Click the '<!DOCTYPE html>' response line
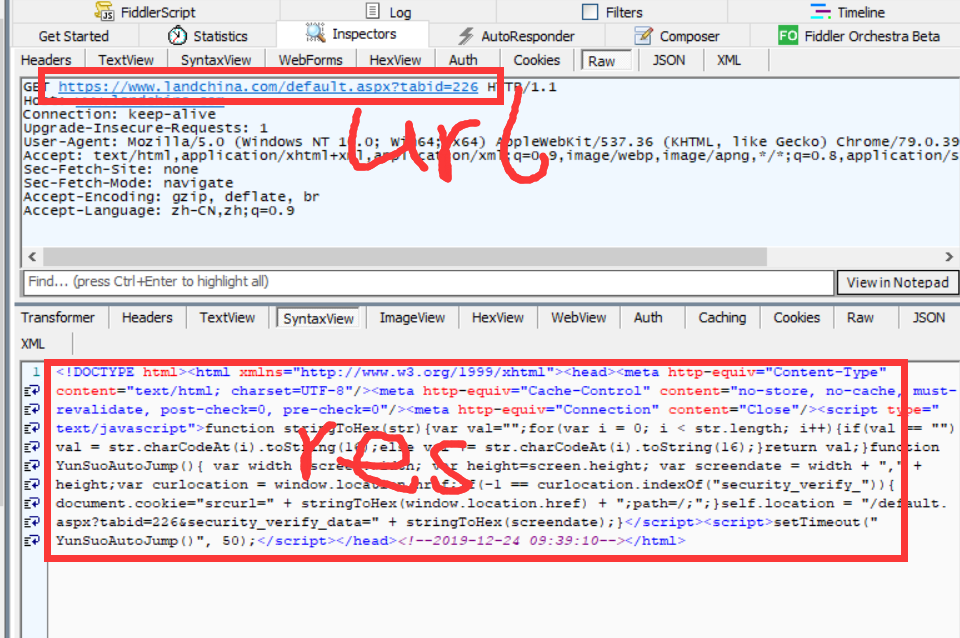The height and width of the screenshot is (638, 960). [471, 372]
